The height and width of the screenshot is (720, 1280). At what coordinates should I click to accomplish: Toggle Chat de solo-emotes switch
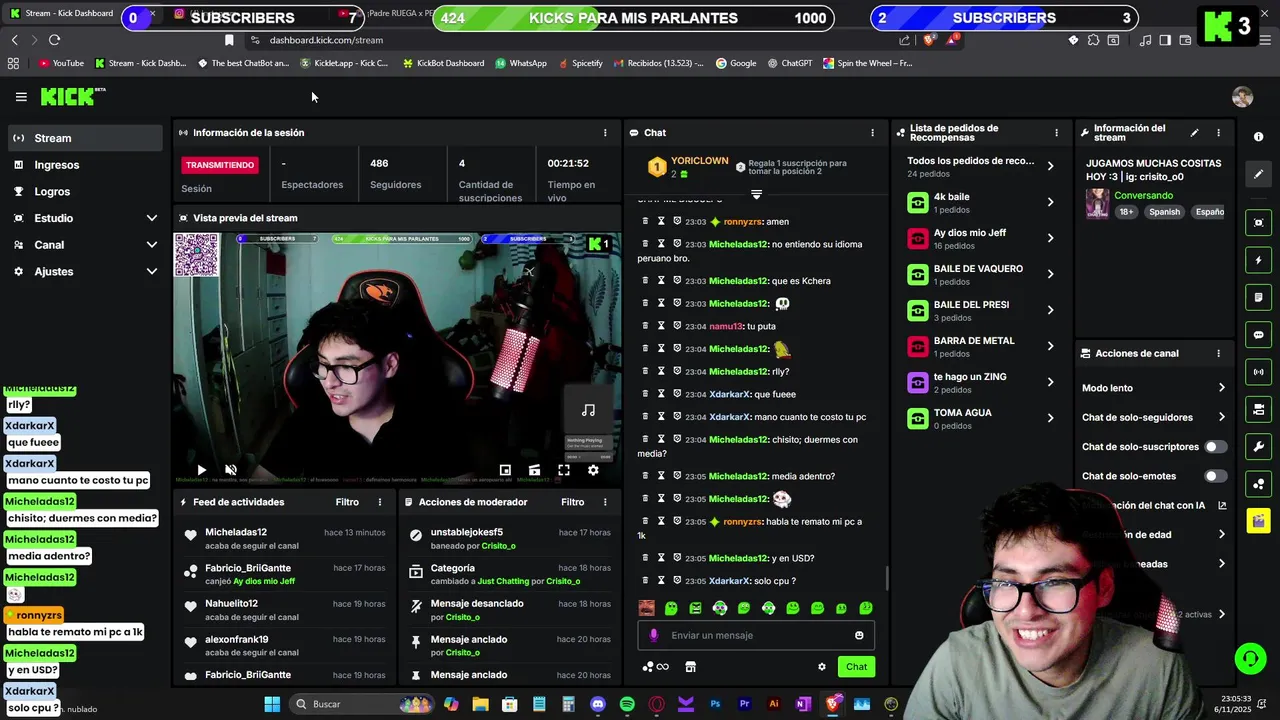(1215, 476)
